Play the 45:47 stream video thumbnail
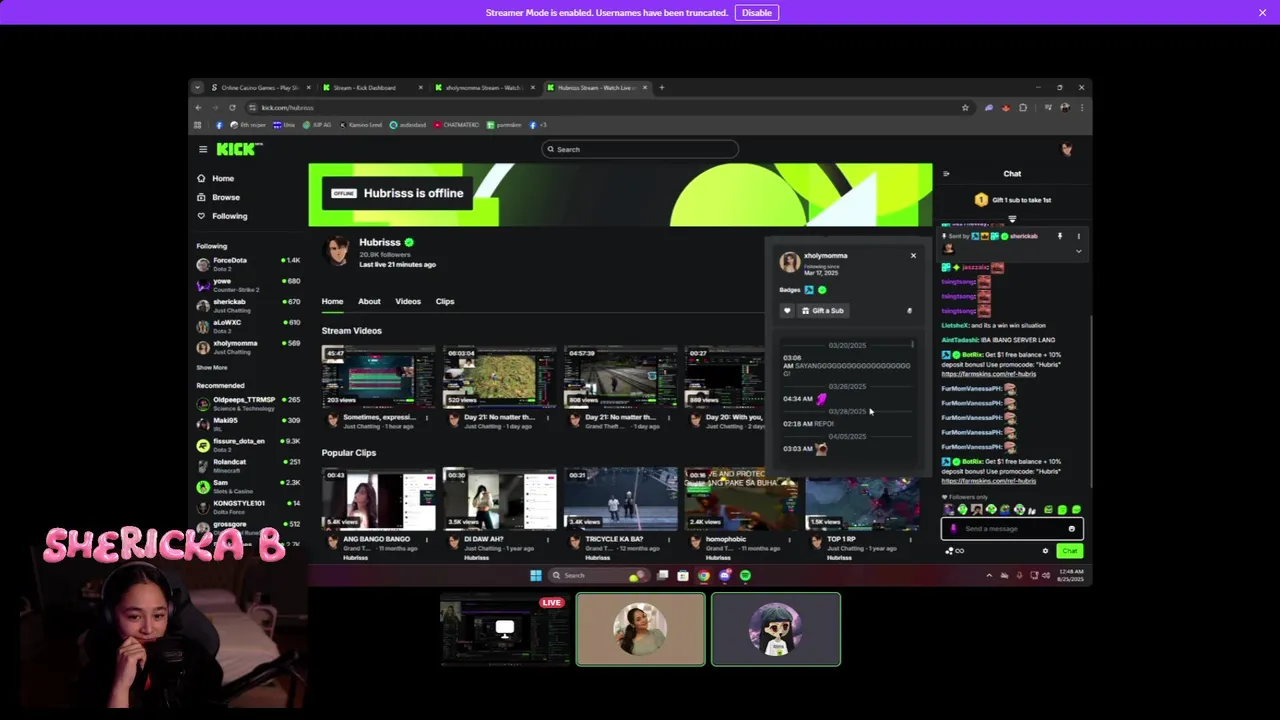This screenshot has width=1280, height=720. coord(378,377)
